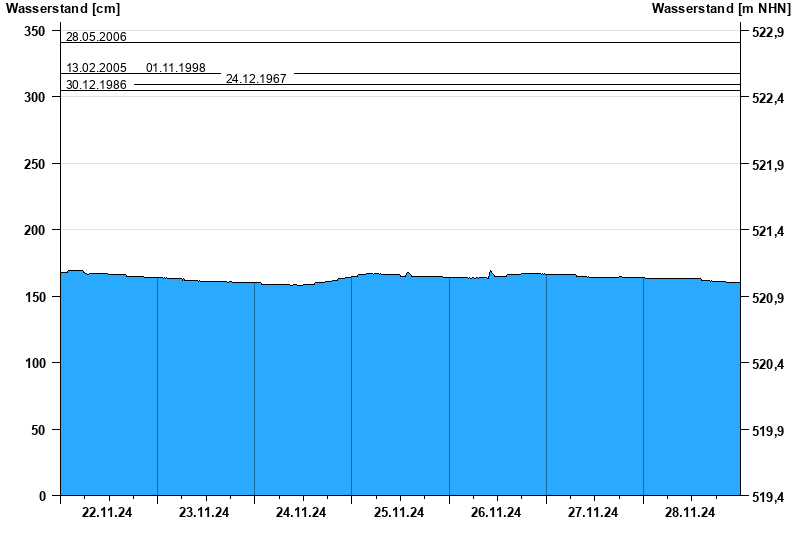Screen dimensions: 800x550
Task: Click the 28.05.2006 high-water mark label
Action: [x=96, y=37]
